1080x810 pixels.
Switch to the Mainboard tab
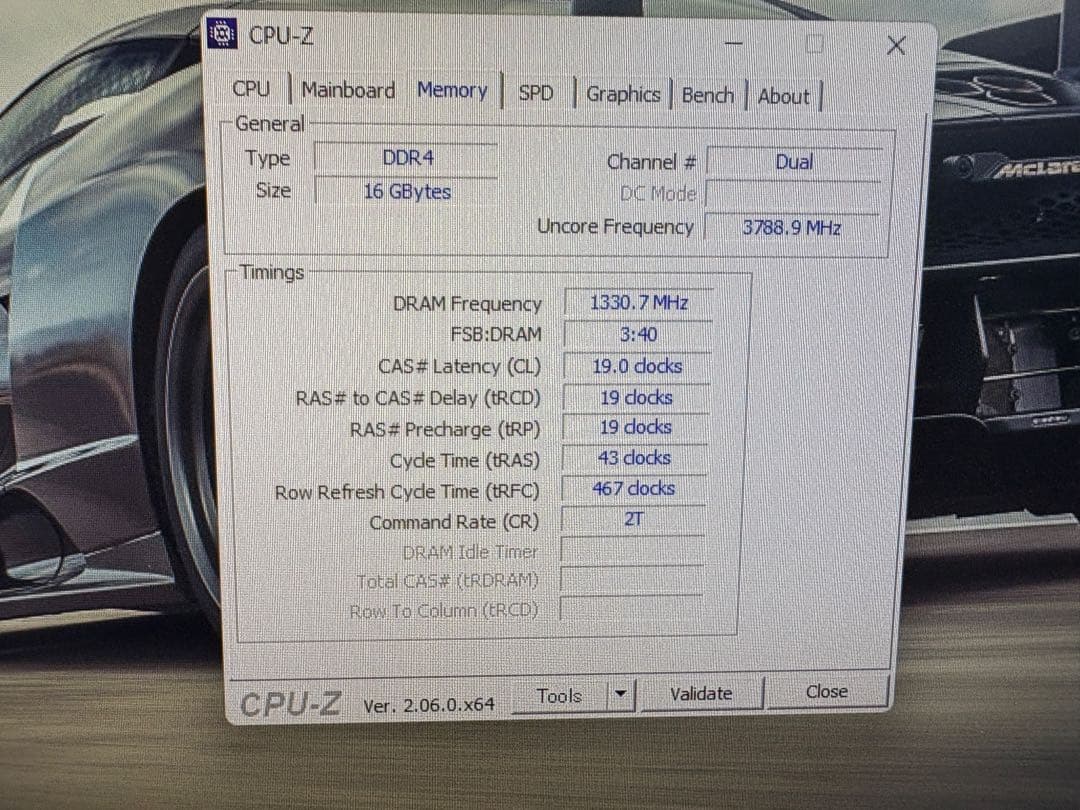(x=347, y=90)
